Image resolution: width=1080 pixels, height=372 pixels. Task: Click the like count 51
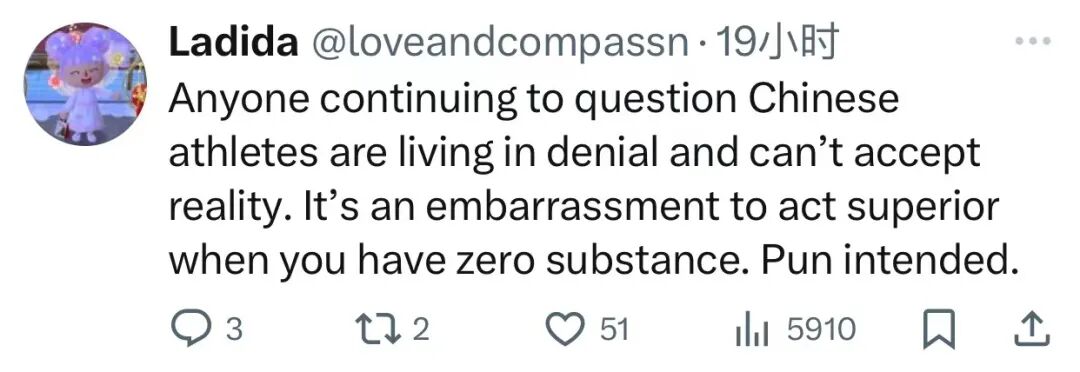point(614,330)
